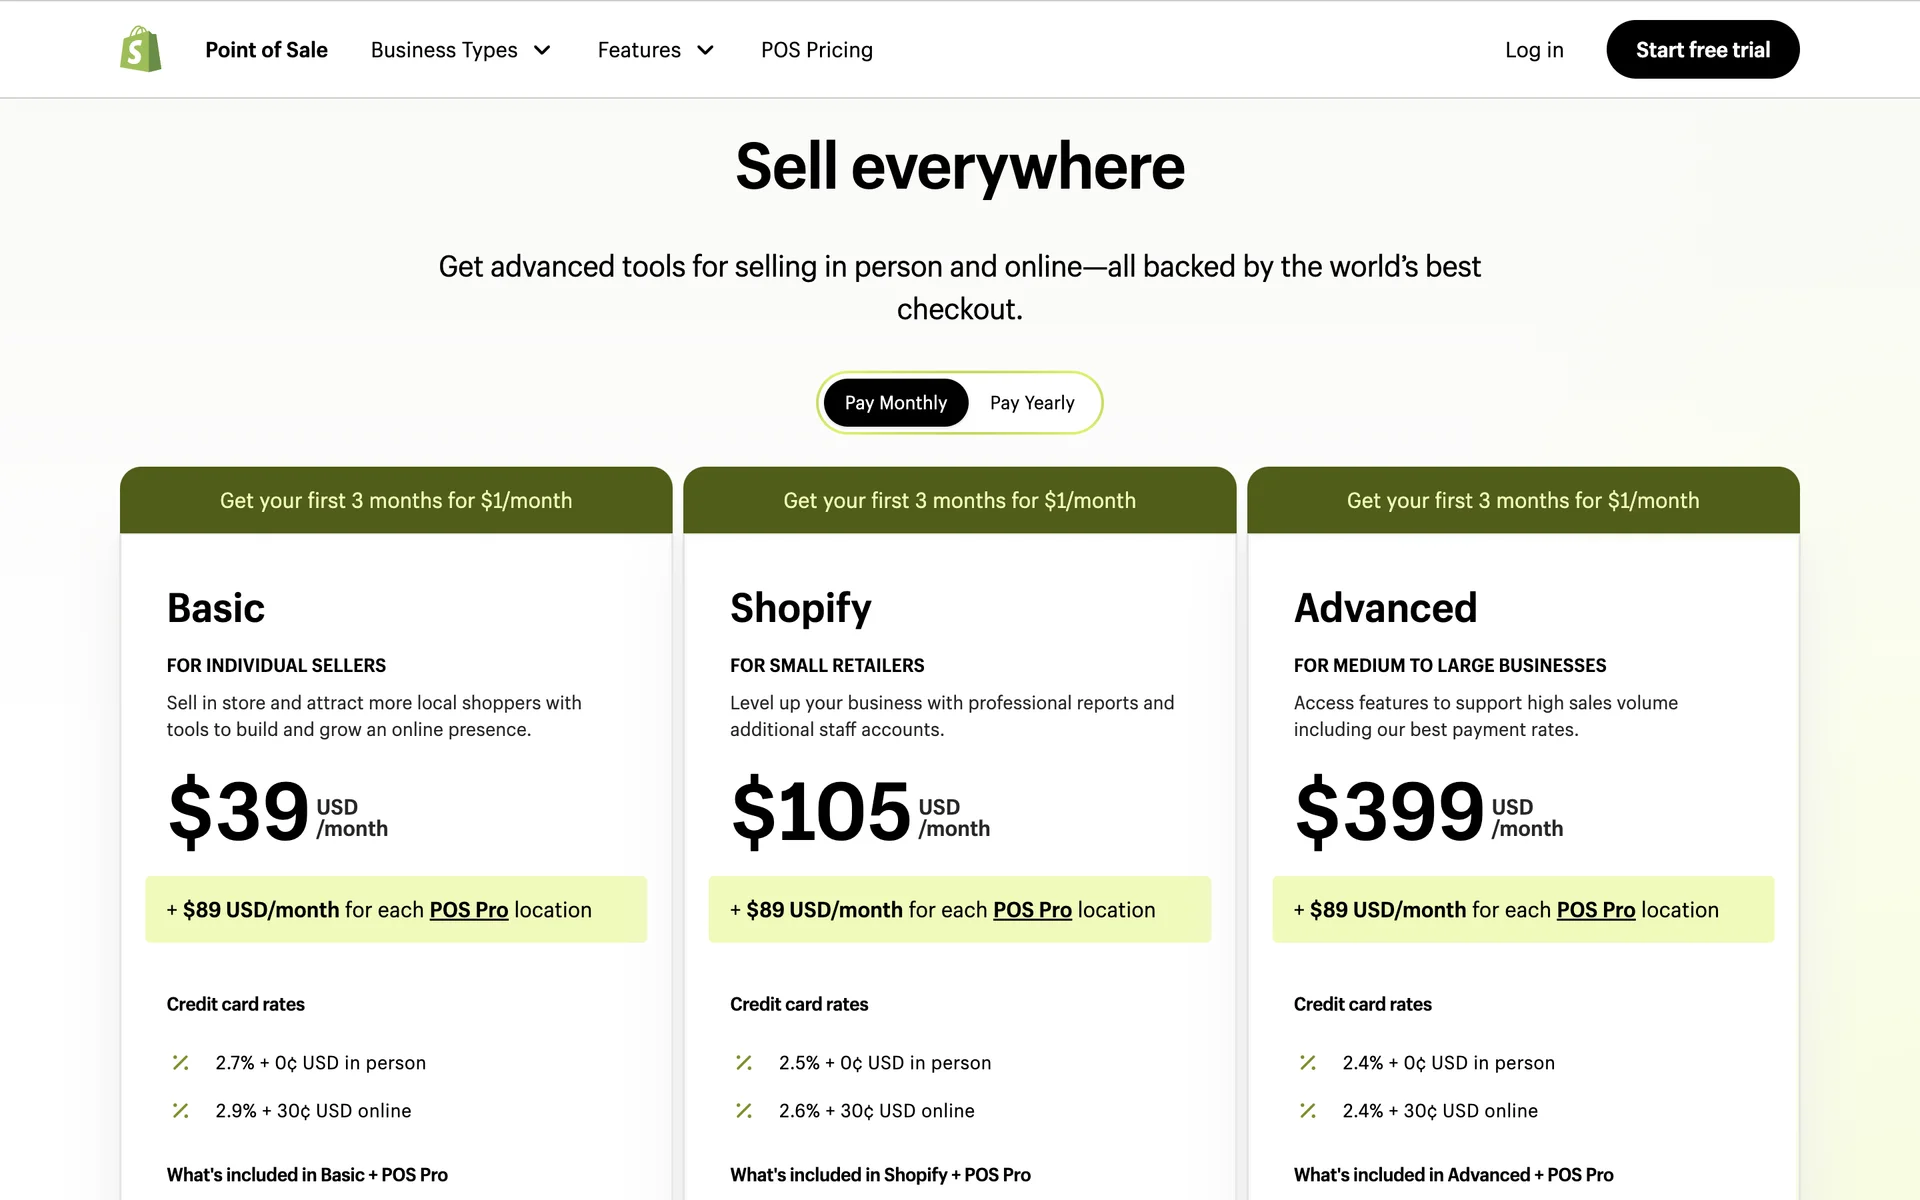Click percent icon beside 2.9% online rate

pos(180,1110)
